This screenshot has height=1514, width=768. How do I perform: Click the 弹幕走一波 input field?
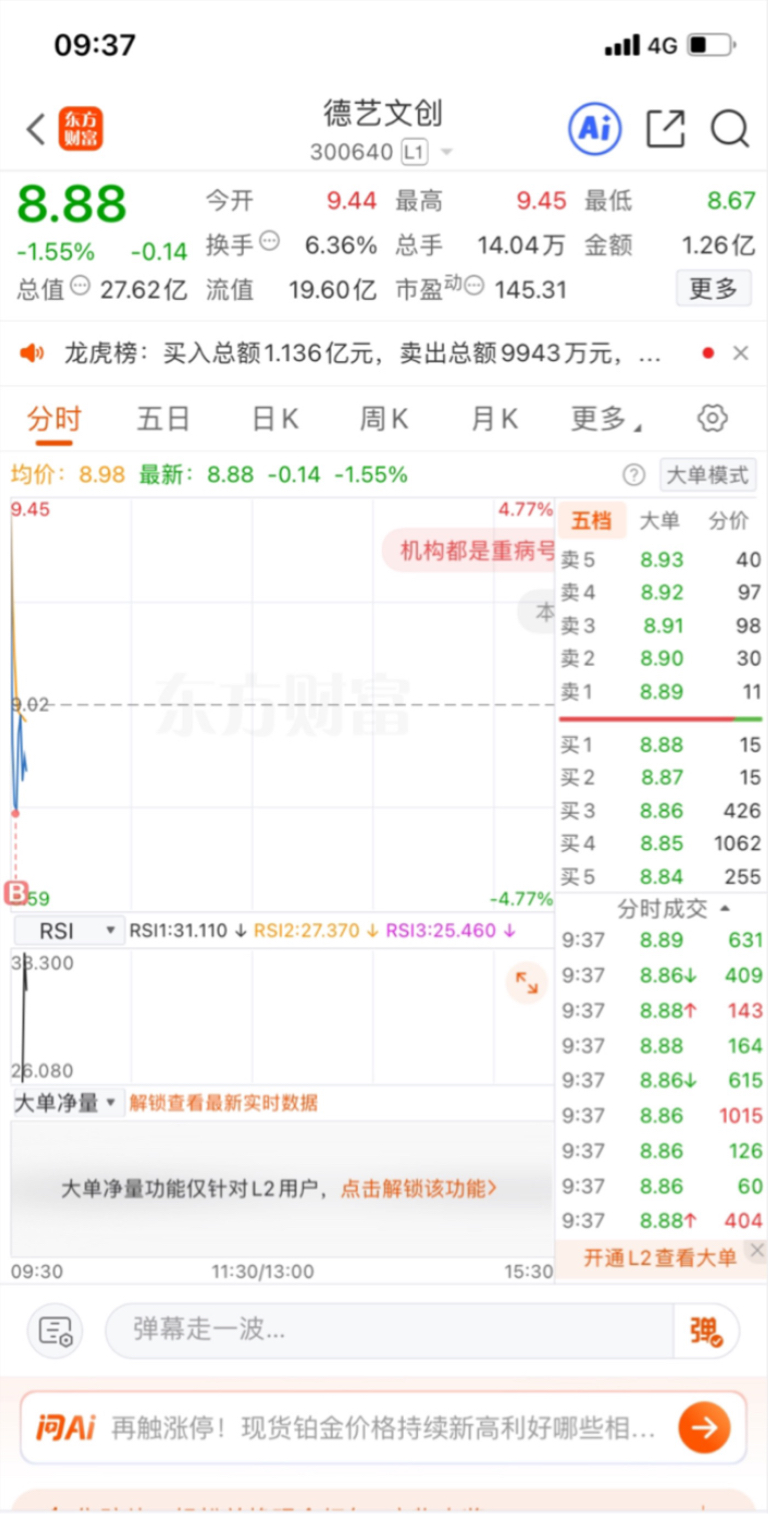tap(390, 1330)
